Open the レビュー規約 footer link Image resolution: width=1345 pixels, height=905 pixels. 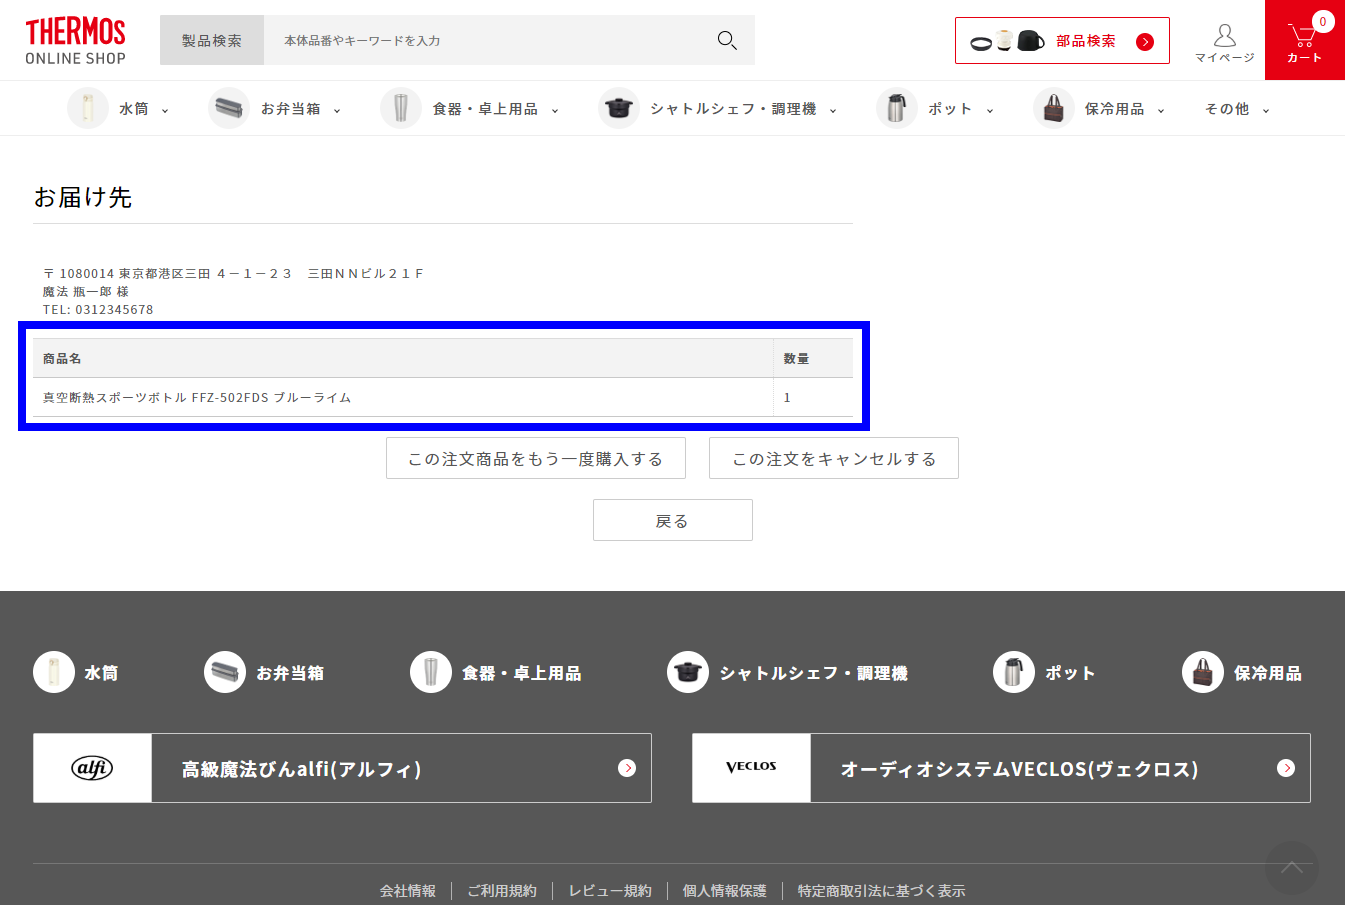[x=610, y=891]
